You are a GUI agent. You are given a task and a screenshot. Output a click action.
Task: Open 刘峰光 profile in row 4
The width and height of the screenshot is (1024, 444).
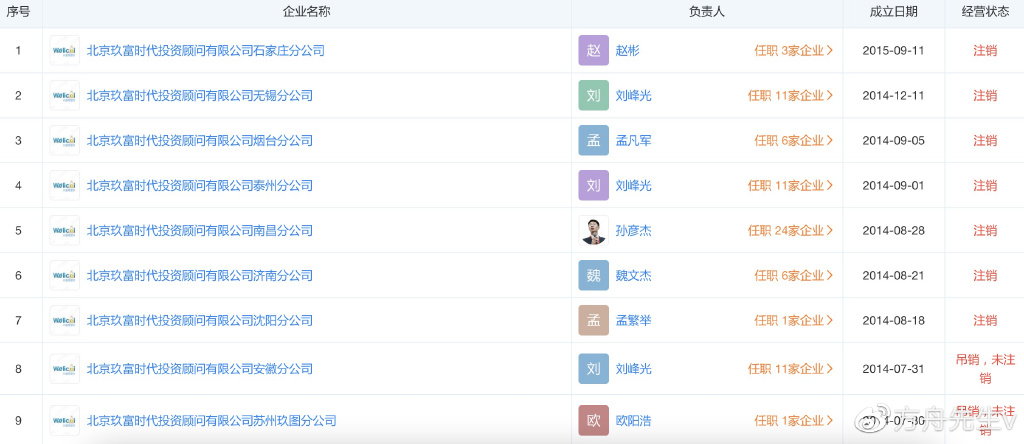tap(633, 185)
